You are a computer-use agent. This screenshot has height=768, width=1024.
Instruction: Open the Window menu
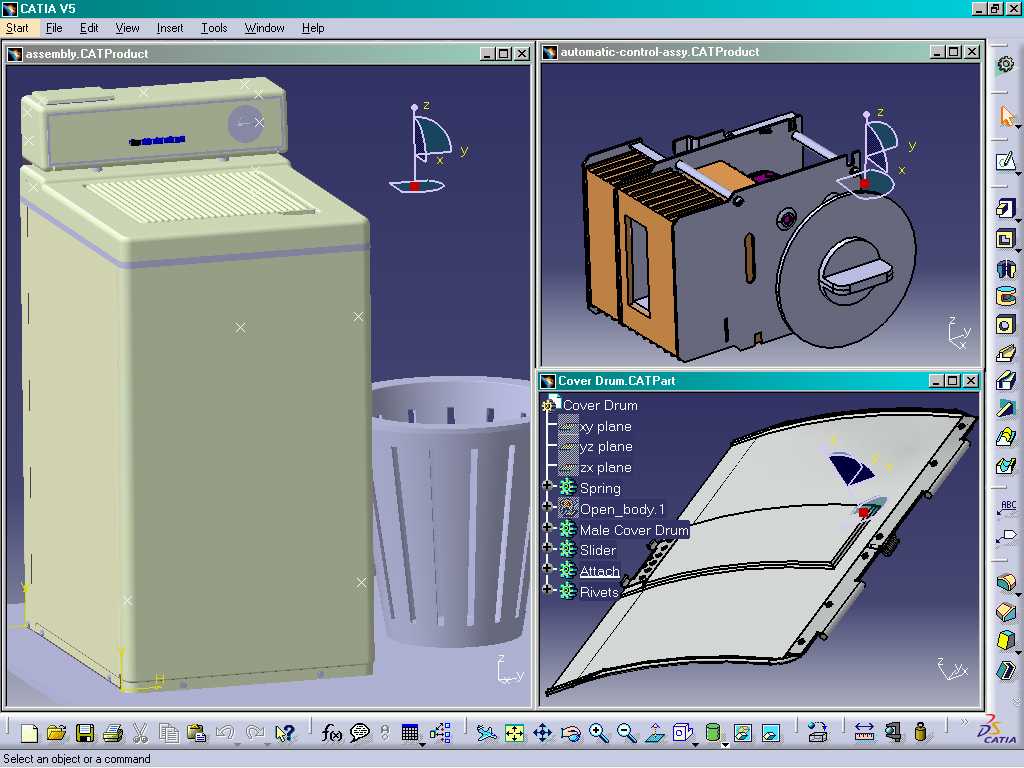coord(264,28)
